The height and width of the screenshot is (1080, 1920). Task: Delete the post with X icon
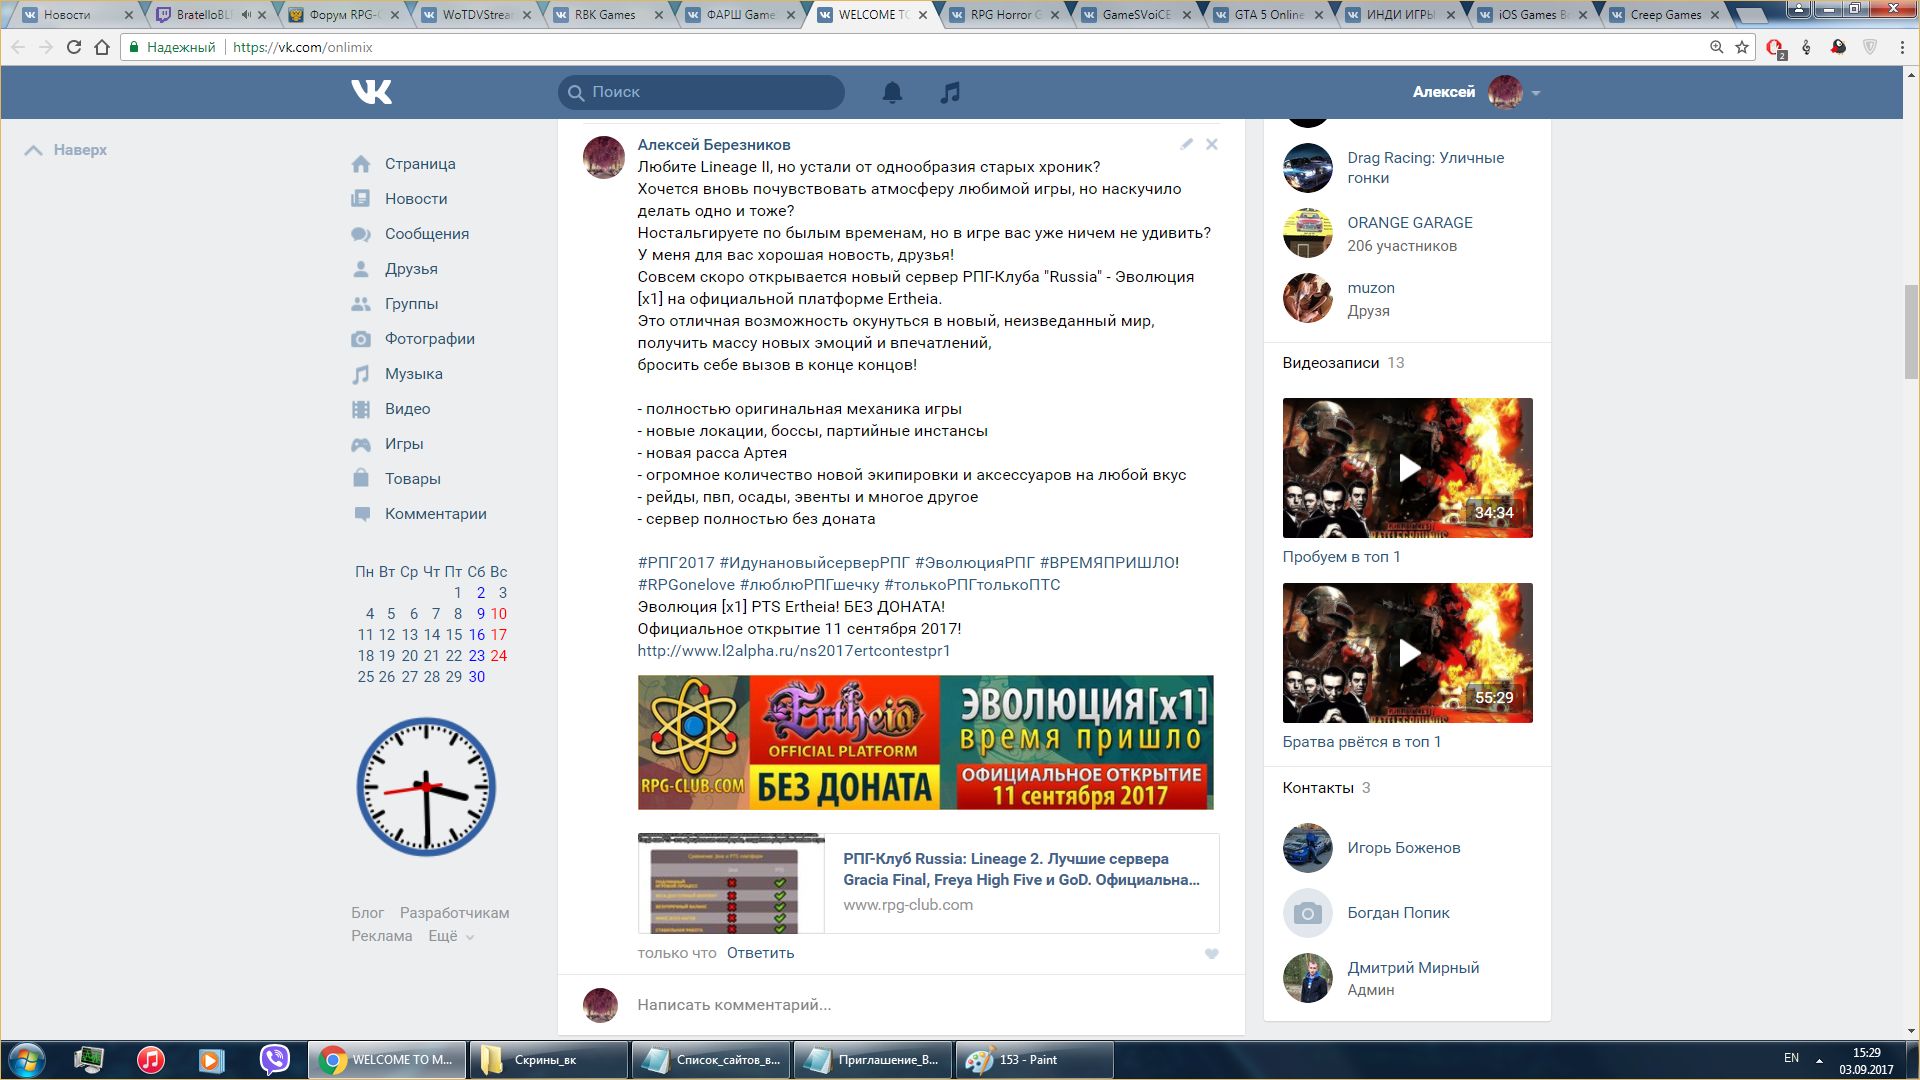pyautogui.click(x=1212, y=144)
